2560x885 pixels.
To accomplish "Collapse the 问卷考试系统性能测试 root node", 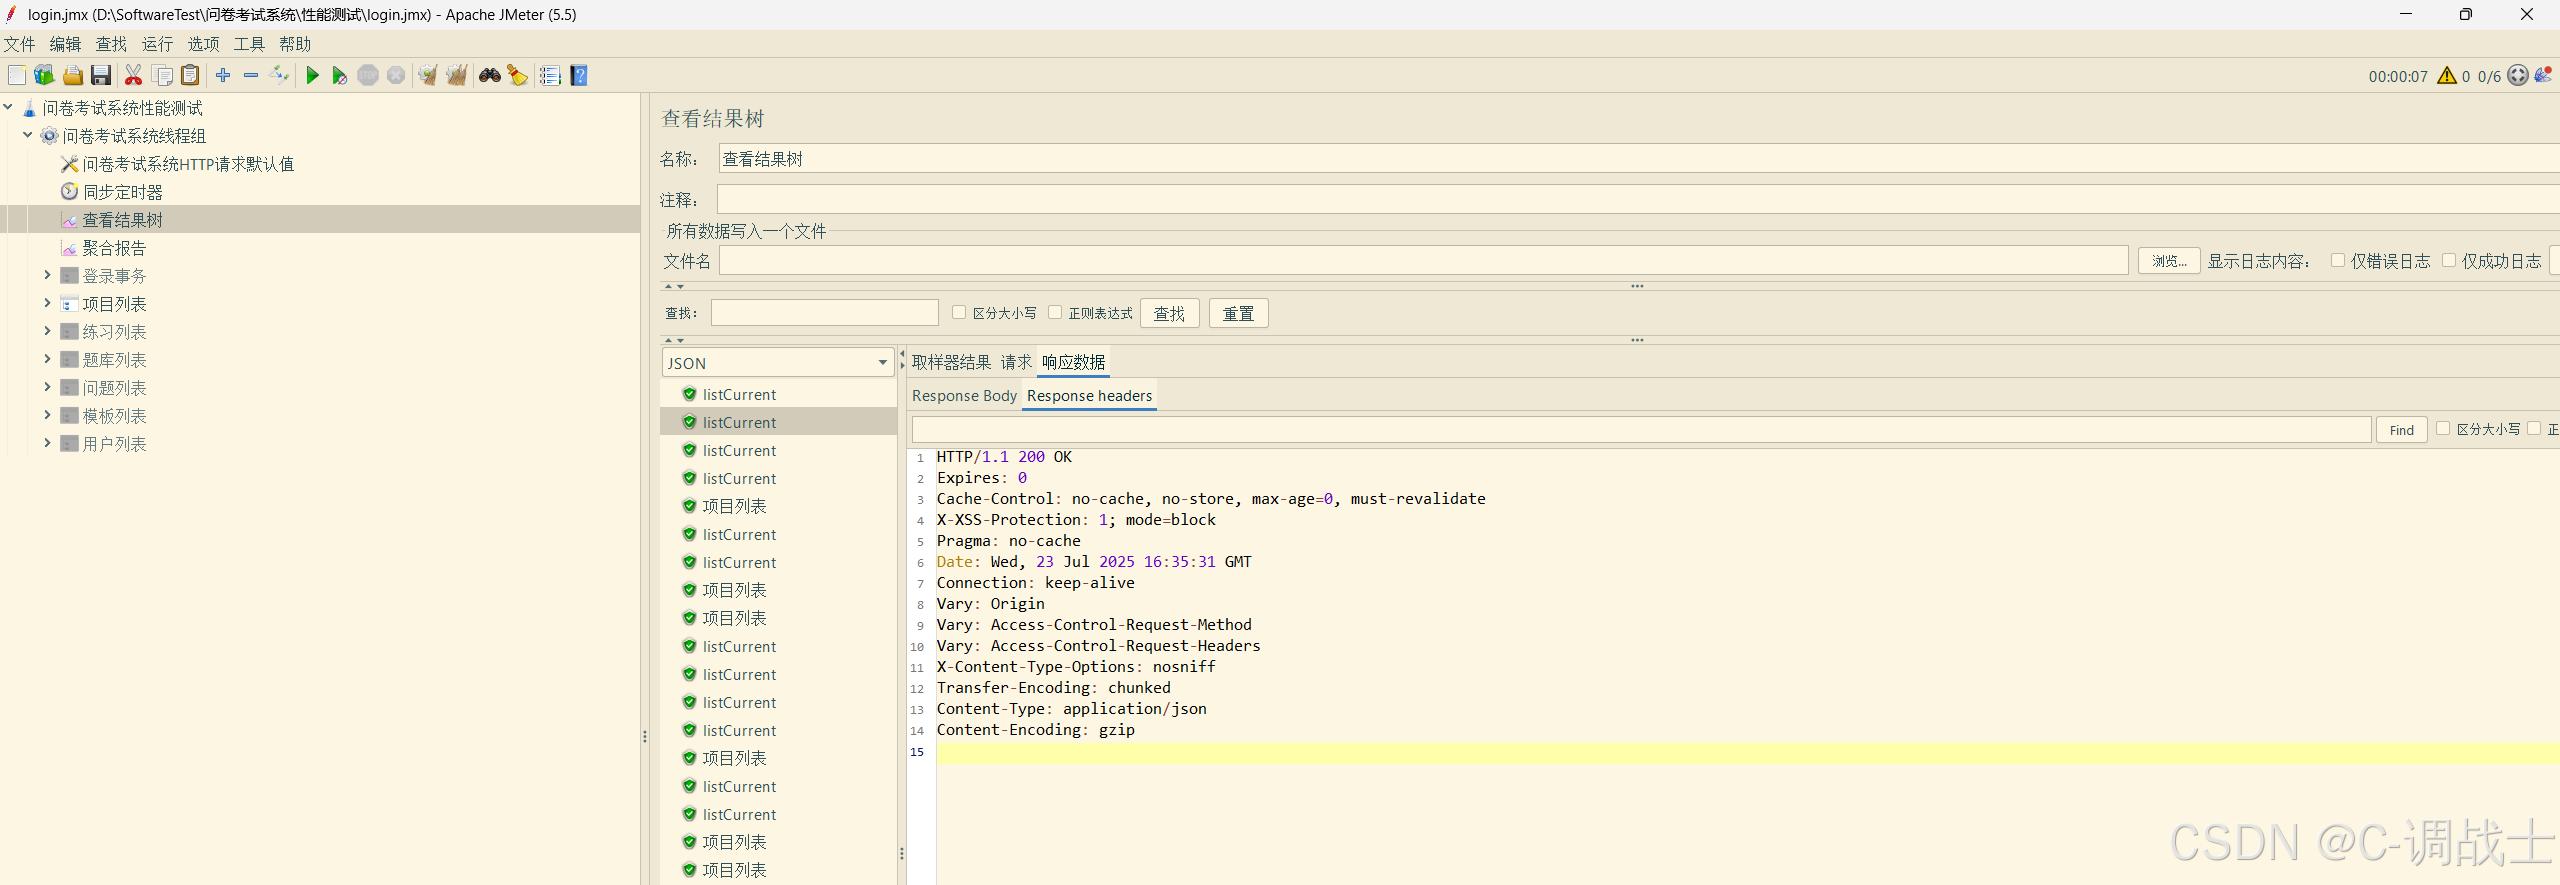I will pyautogui.click(x=8, y=107).
